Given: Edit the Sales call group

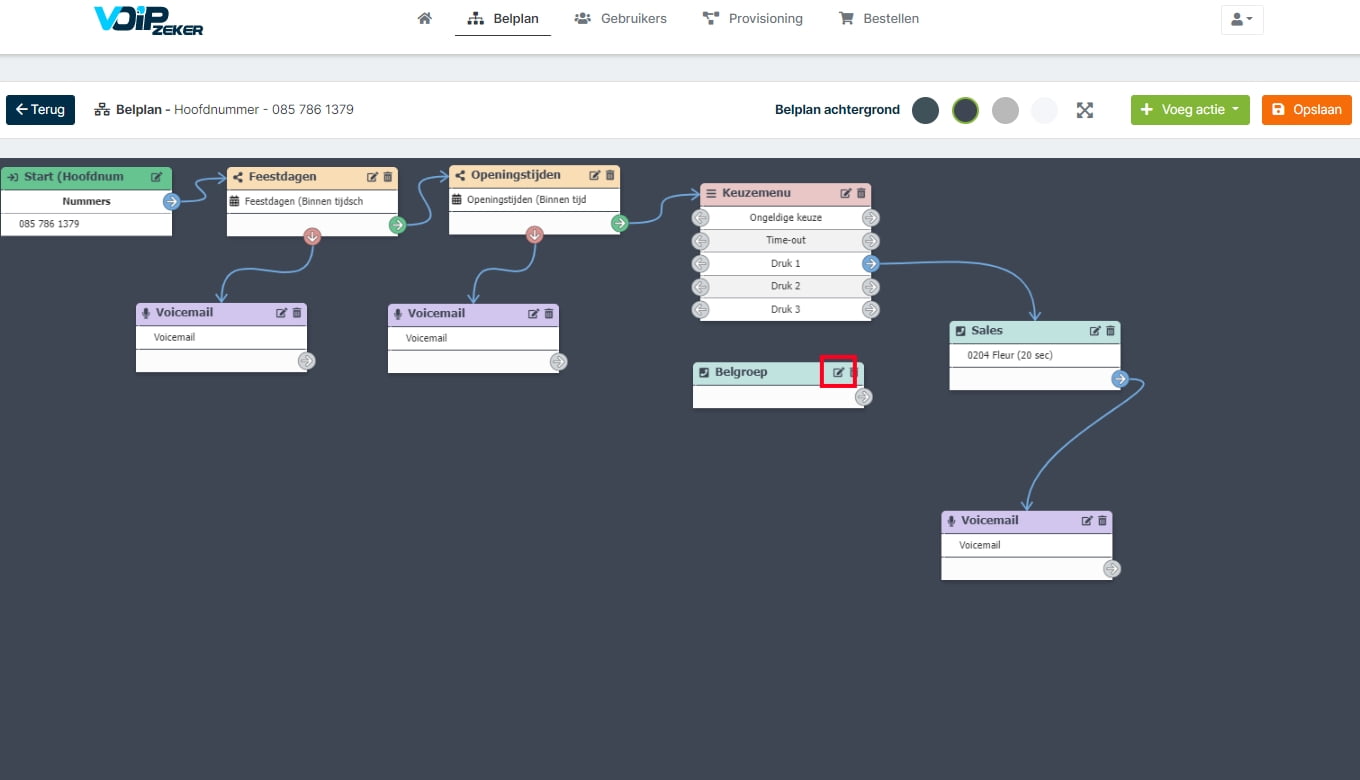Looking at the screenshot, I should pyautogui.click(x=1095, y=331).
